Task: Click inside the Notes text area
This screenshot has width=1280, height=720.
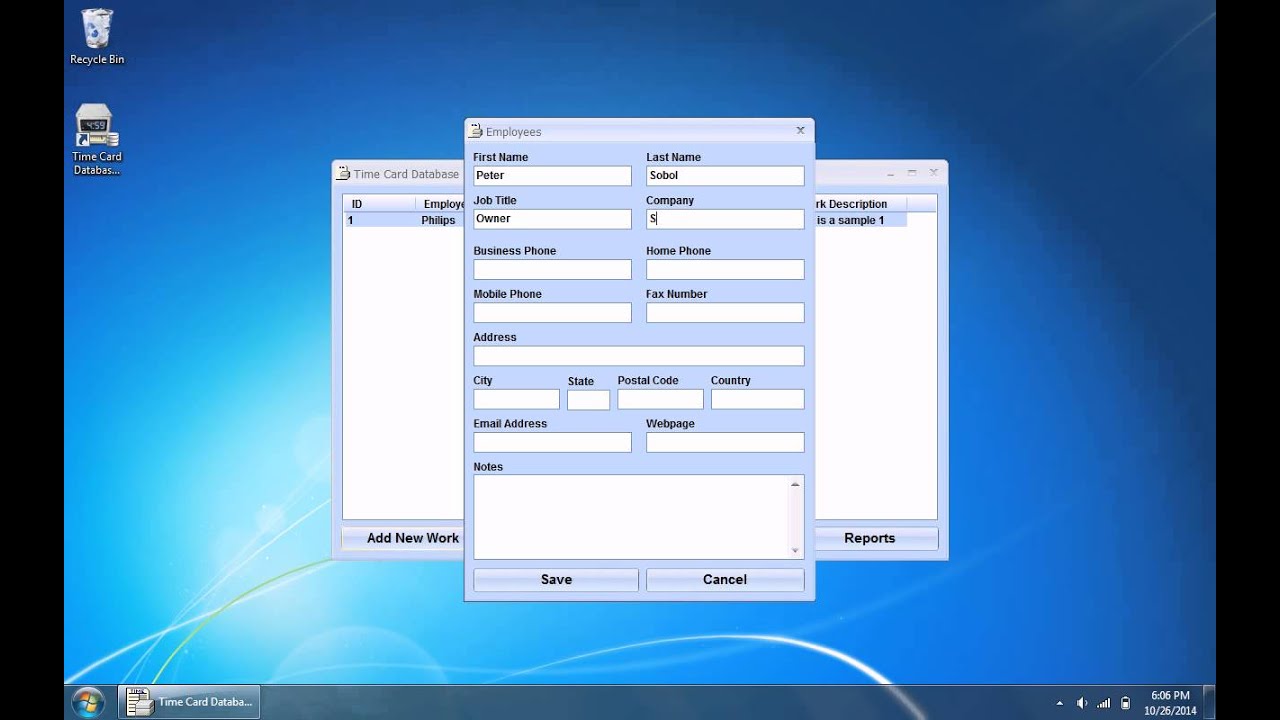Action: [x=630, y=517]
